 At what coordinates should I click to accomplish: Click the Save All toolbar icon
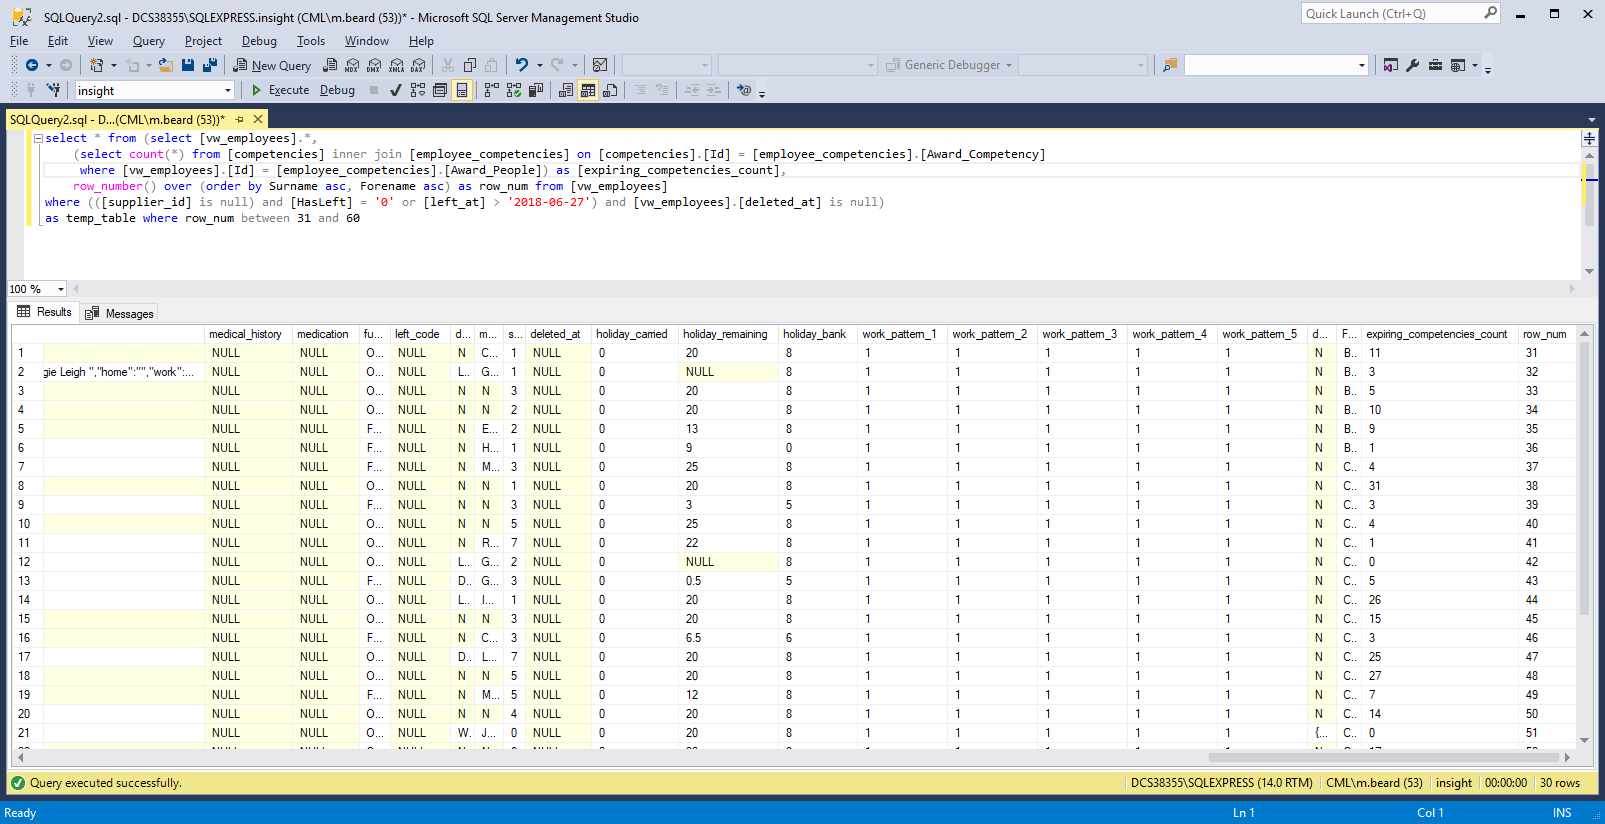(x=210, y=65)
